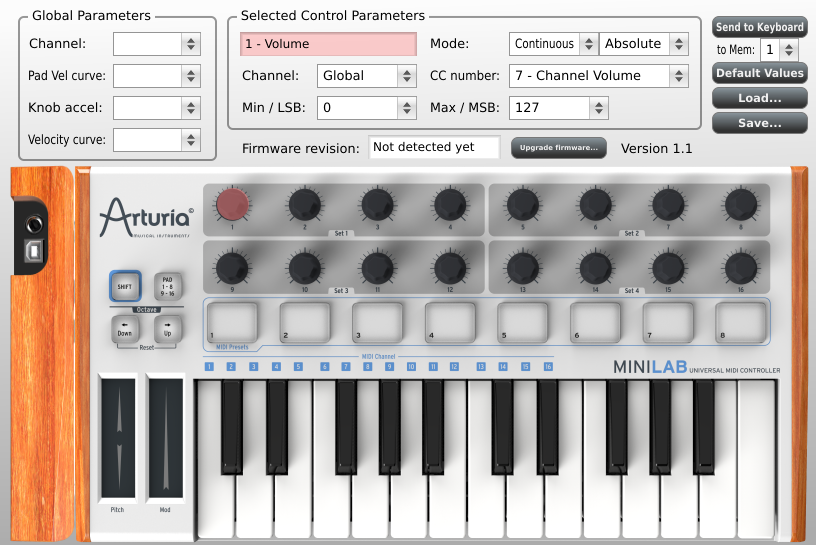Select pad 7 on the controller
This screenshot has height=545, width=816.
pos(668,322)
